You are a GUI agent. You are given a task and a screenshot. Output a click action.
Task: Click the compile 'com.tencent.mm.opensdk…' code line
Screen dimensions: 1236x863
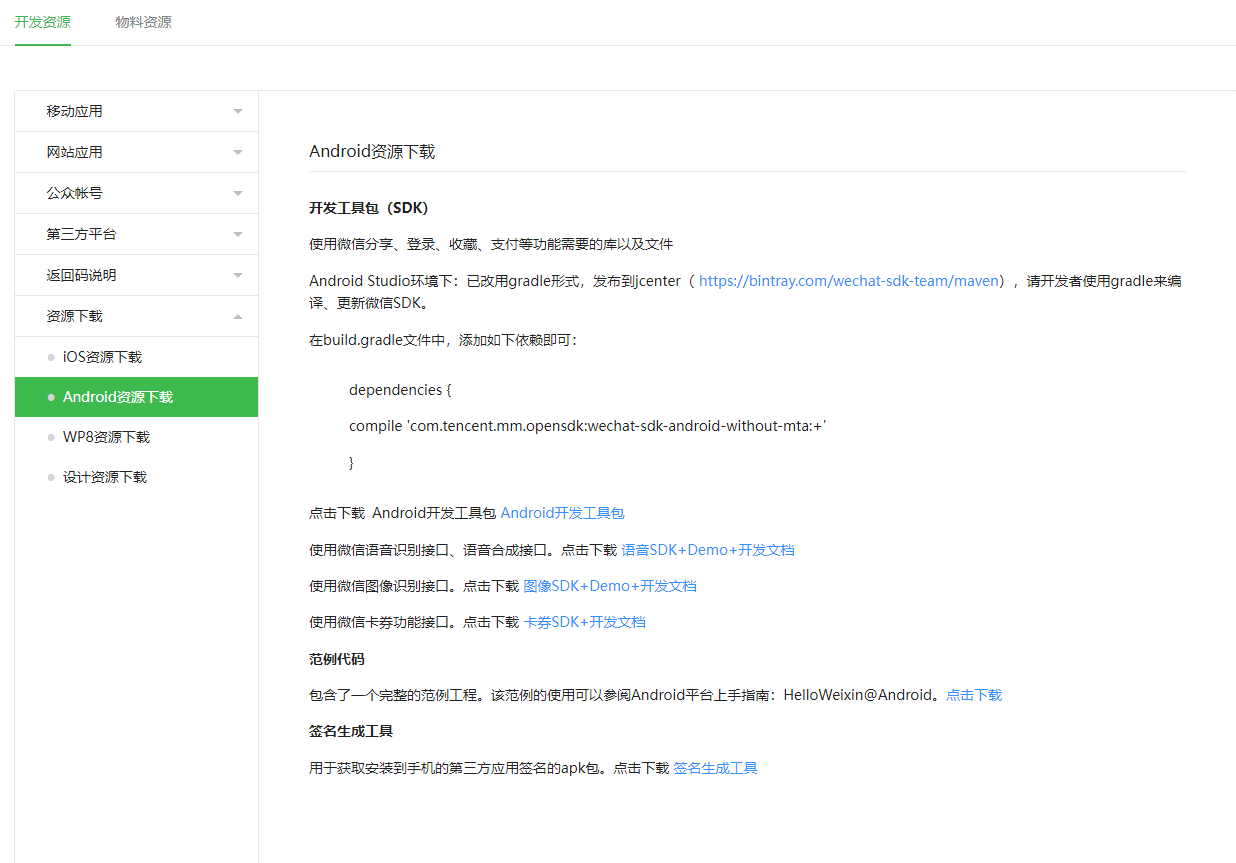[588, 426]
